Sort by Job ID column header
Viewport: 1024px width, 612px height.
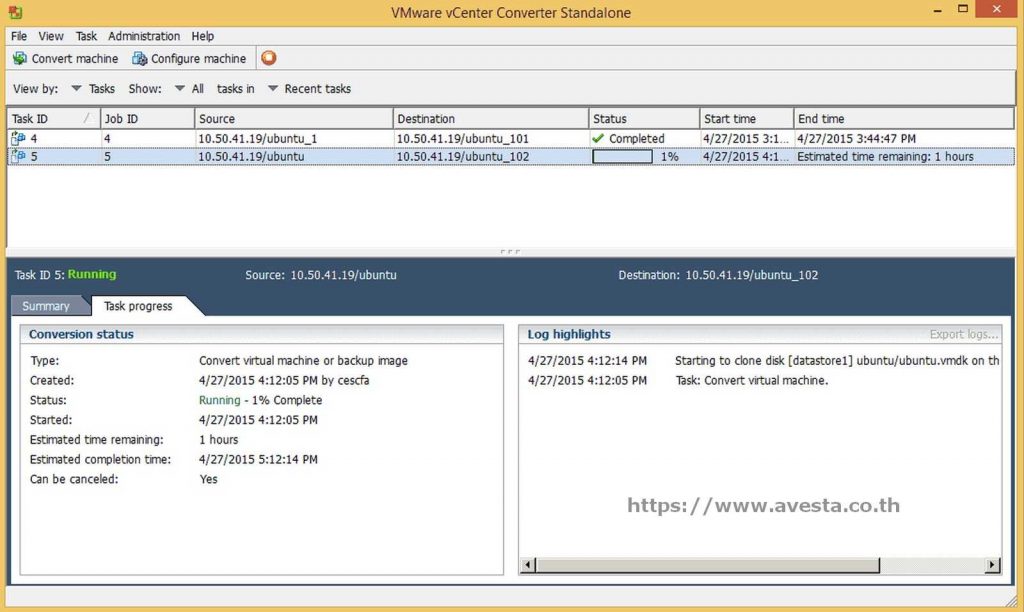tap(148, 118)
